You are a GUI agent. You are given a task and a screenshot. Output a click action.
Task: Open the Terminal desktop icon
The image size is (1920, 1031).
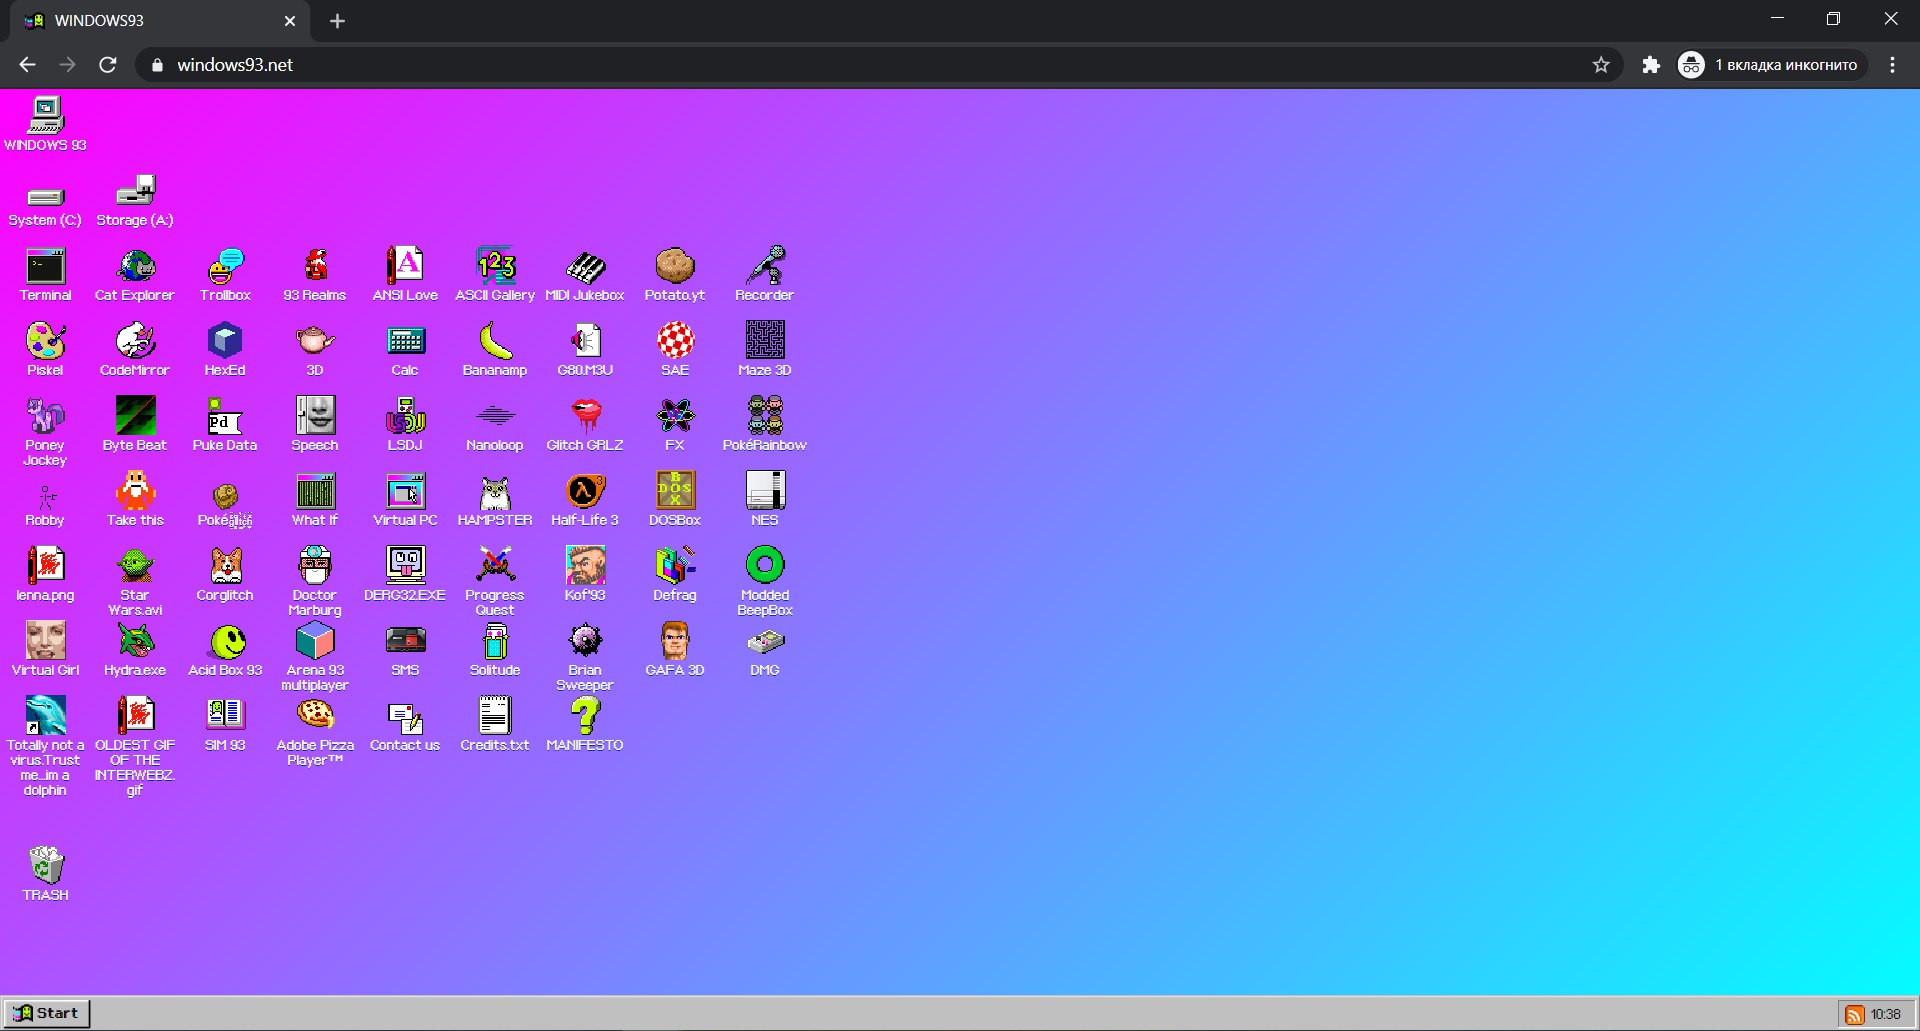pos(45,274)
